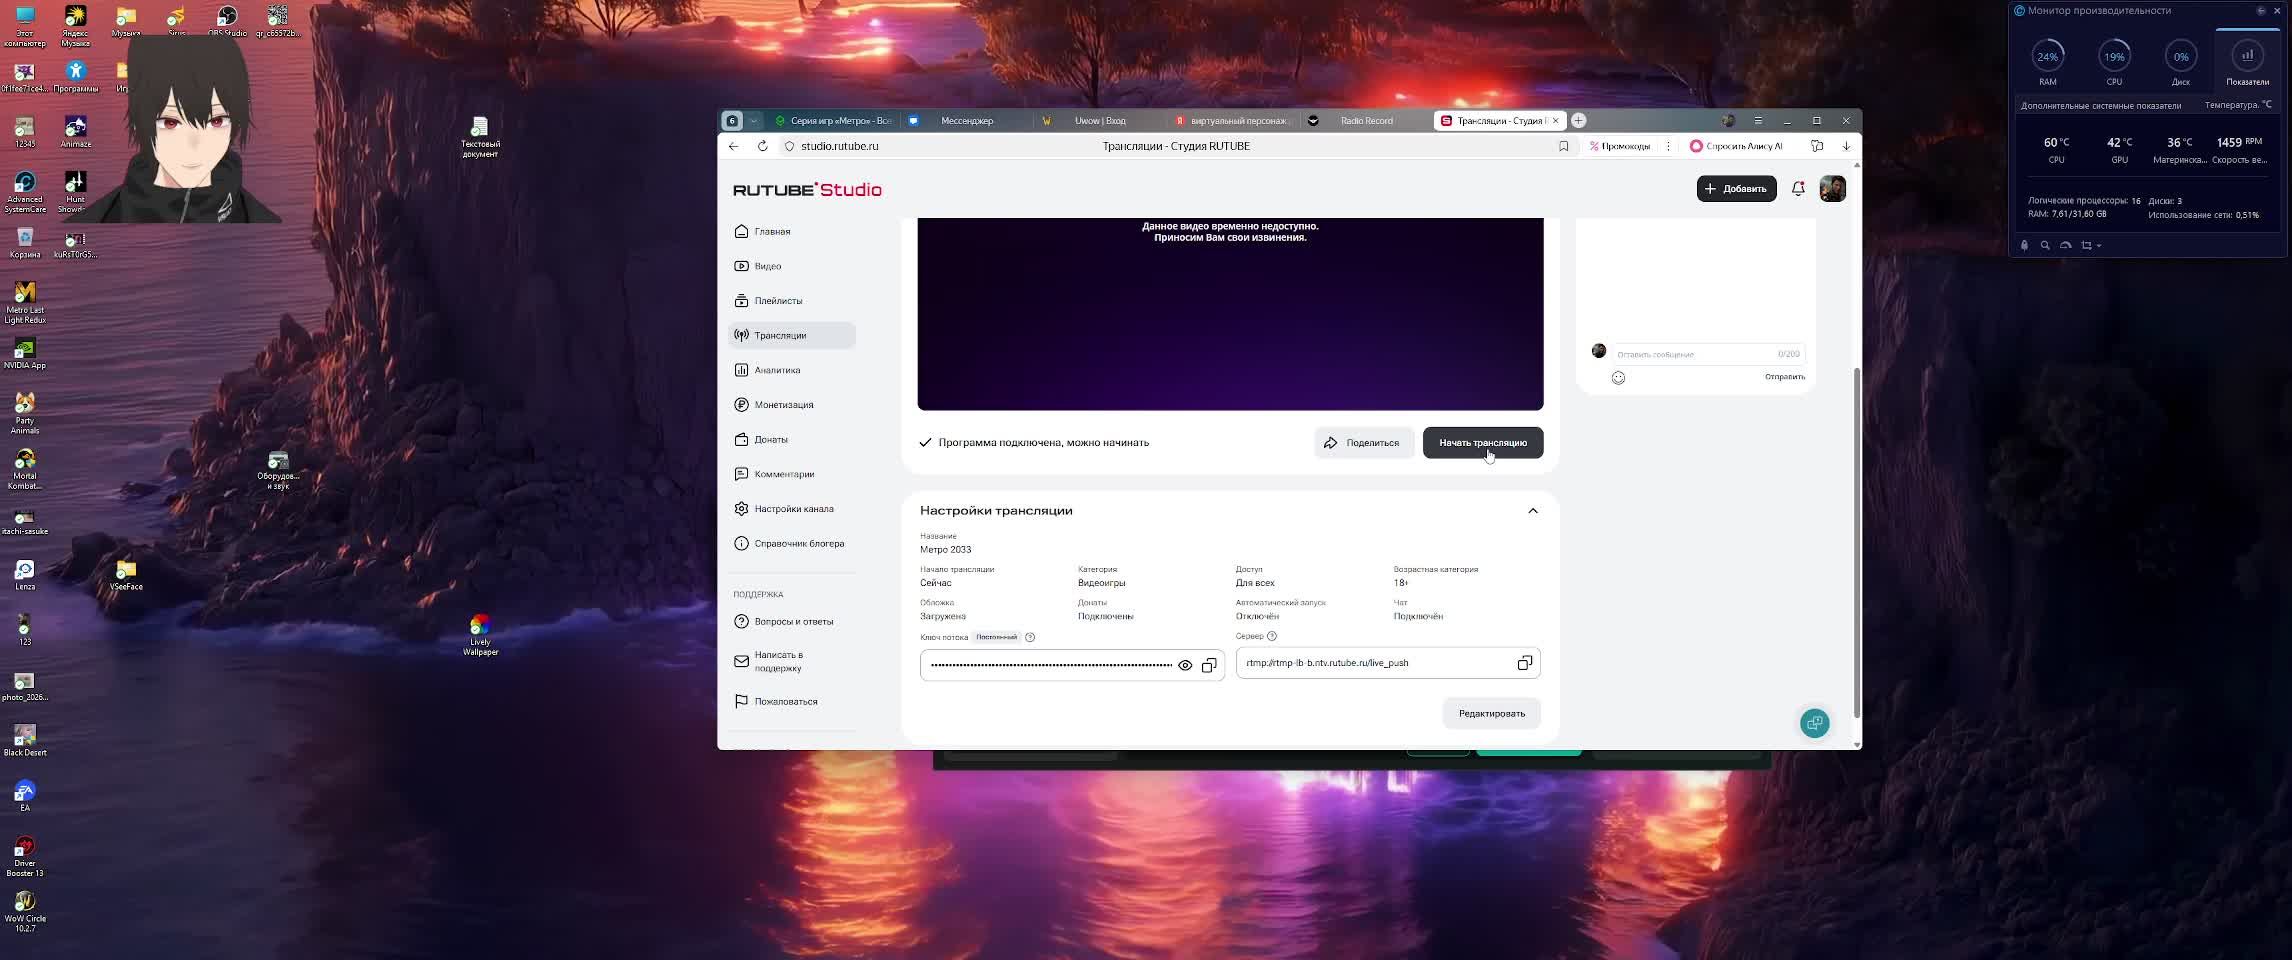Open a new browser tab

pyautogui.click(x=1578, y=121)
